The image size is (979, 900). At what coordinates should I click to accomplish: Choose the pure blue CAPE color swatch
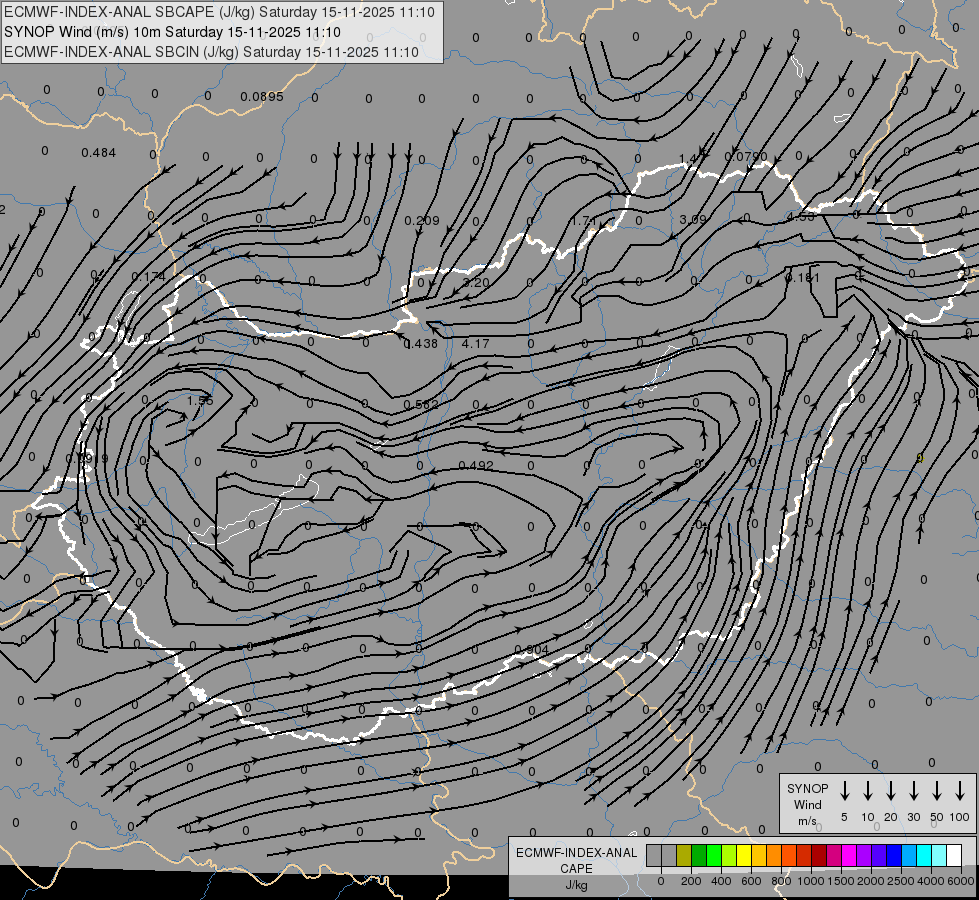point(894,855)
